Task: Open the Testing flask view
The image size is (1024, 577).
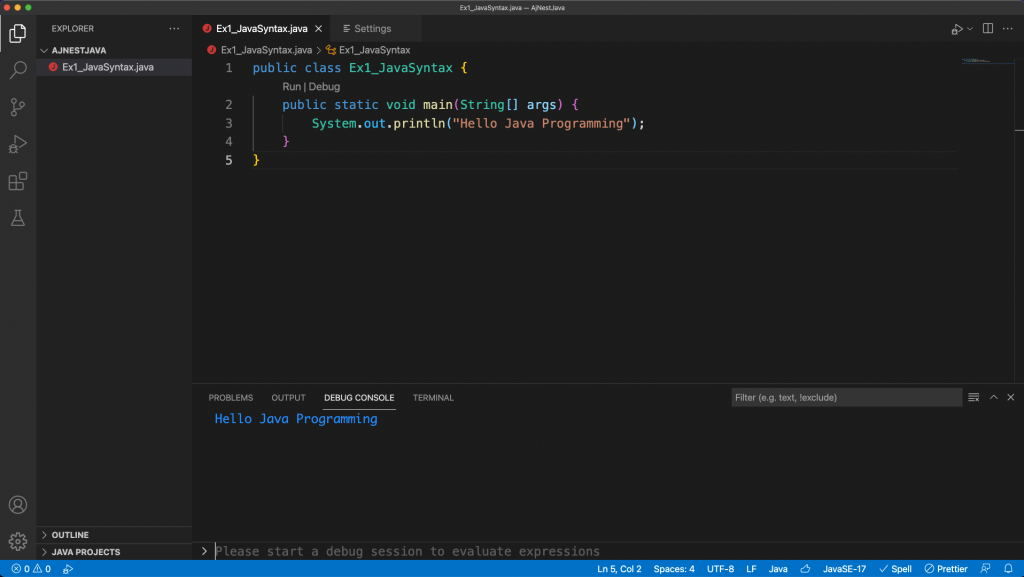Action: pyautogui.click(x=18, y=217)
